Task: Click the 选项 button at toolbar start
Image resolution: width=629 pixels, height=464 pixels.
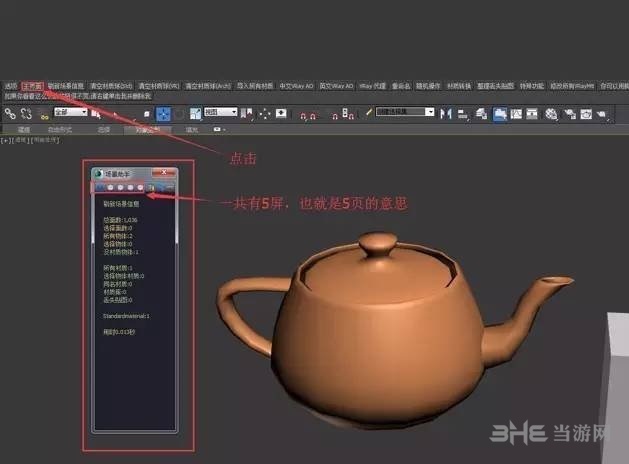Action: pos(11,86)
